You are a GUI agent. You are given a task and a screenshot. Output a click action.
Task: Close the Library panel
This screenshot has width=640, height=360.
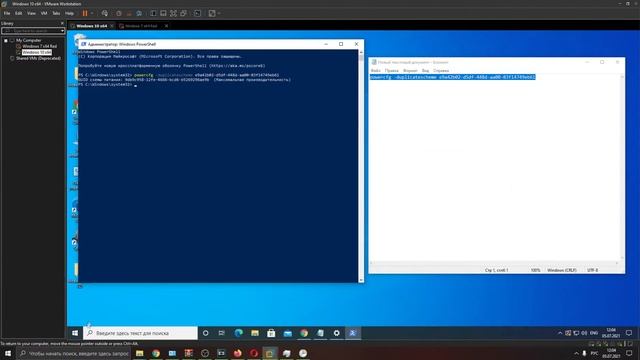pos(62,23)
